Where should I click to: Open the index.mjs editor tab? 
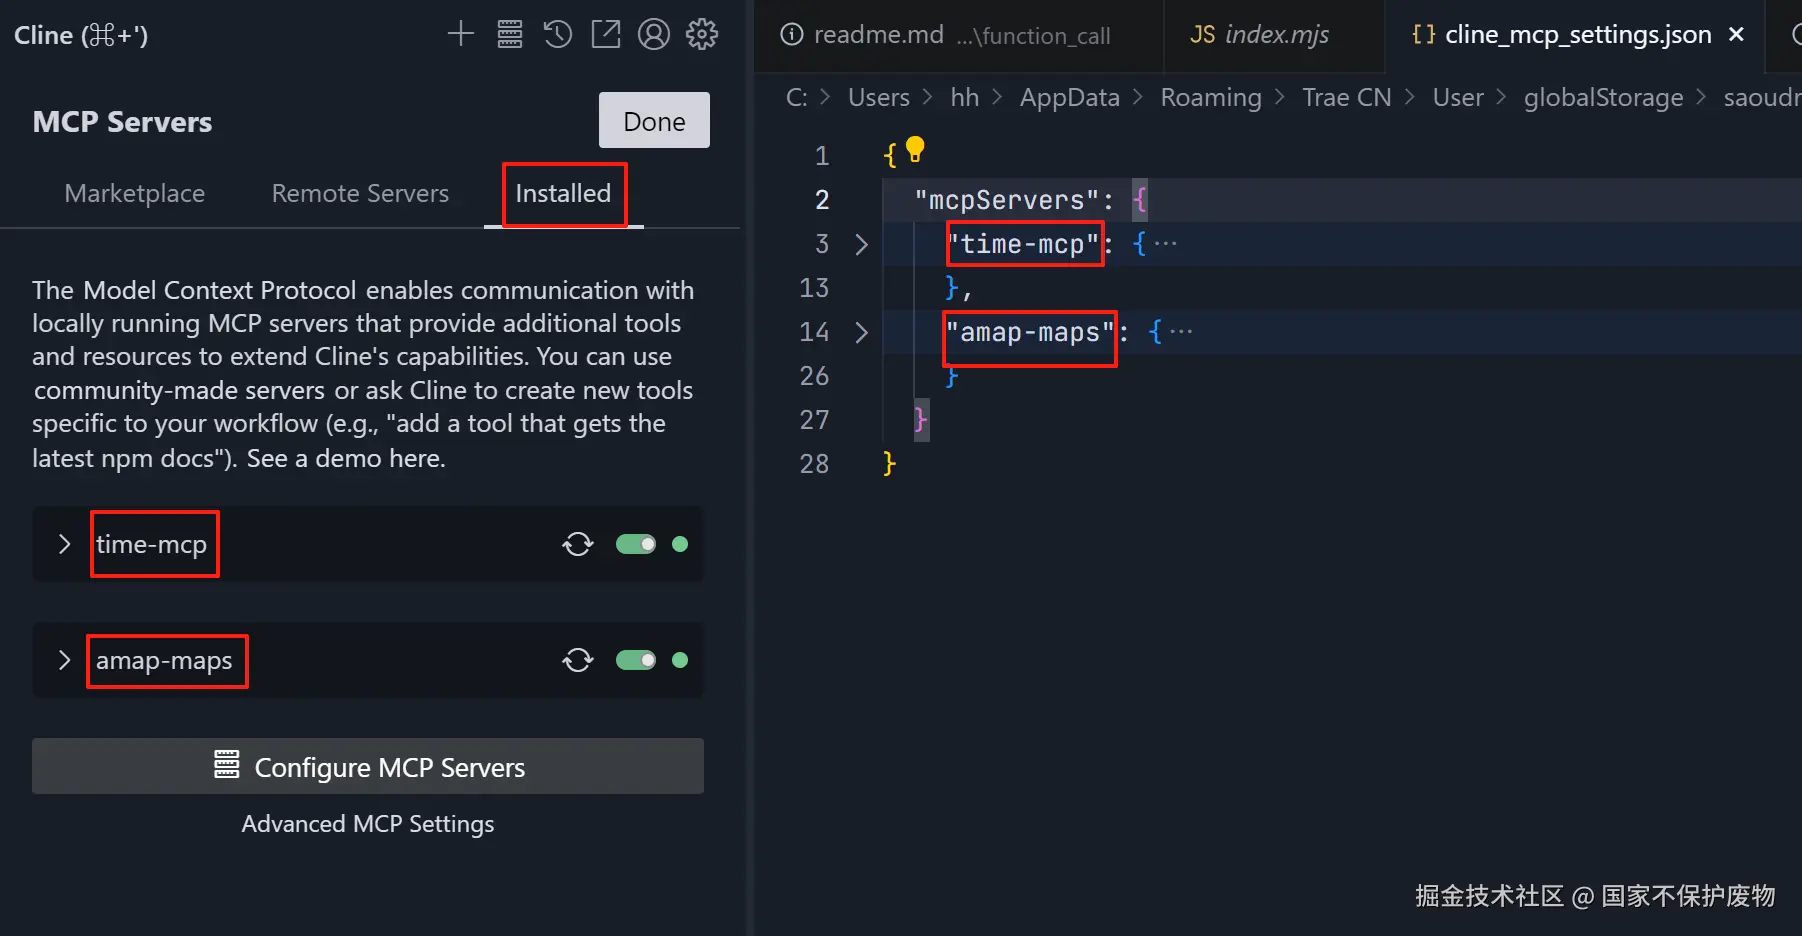1260,35
